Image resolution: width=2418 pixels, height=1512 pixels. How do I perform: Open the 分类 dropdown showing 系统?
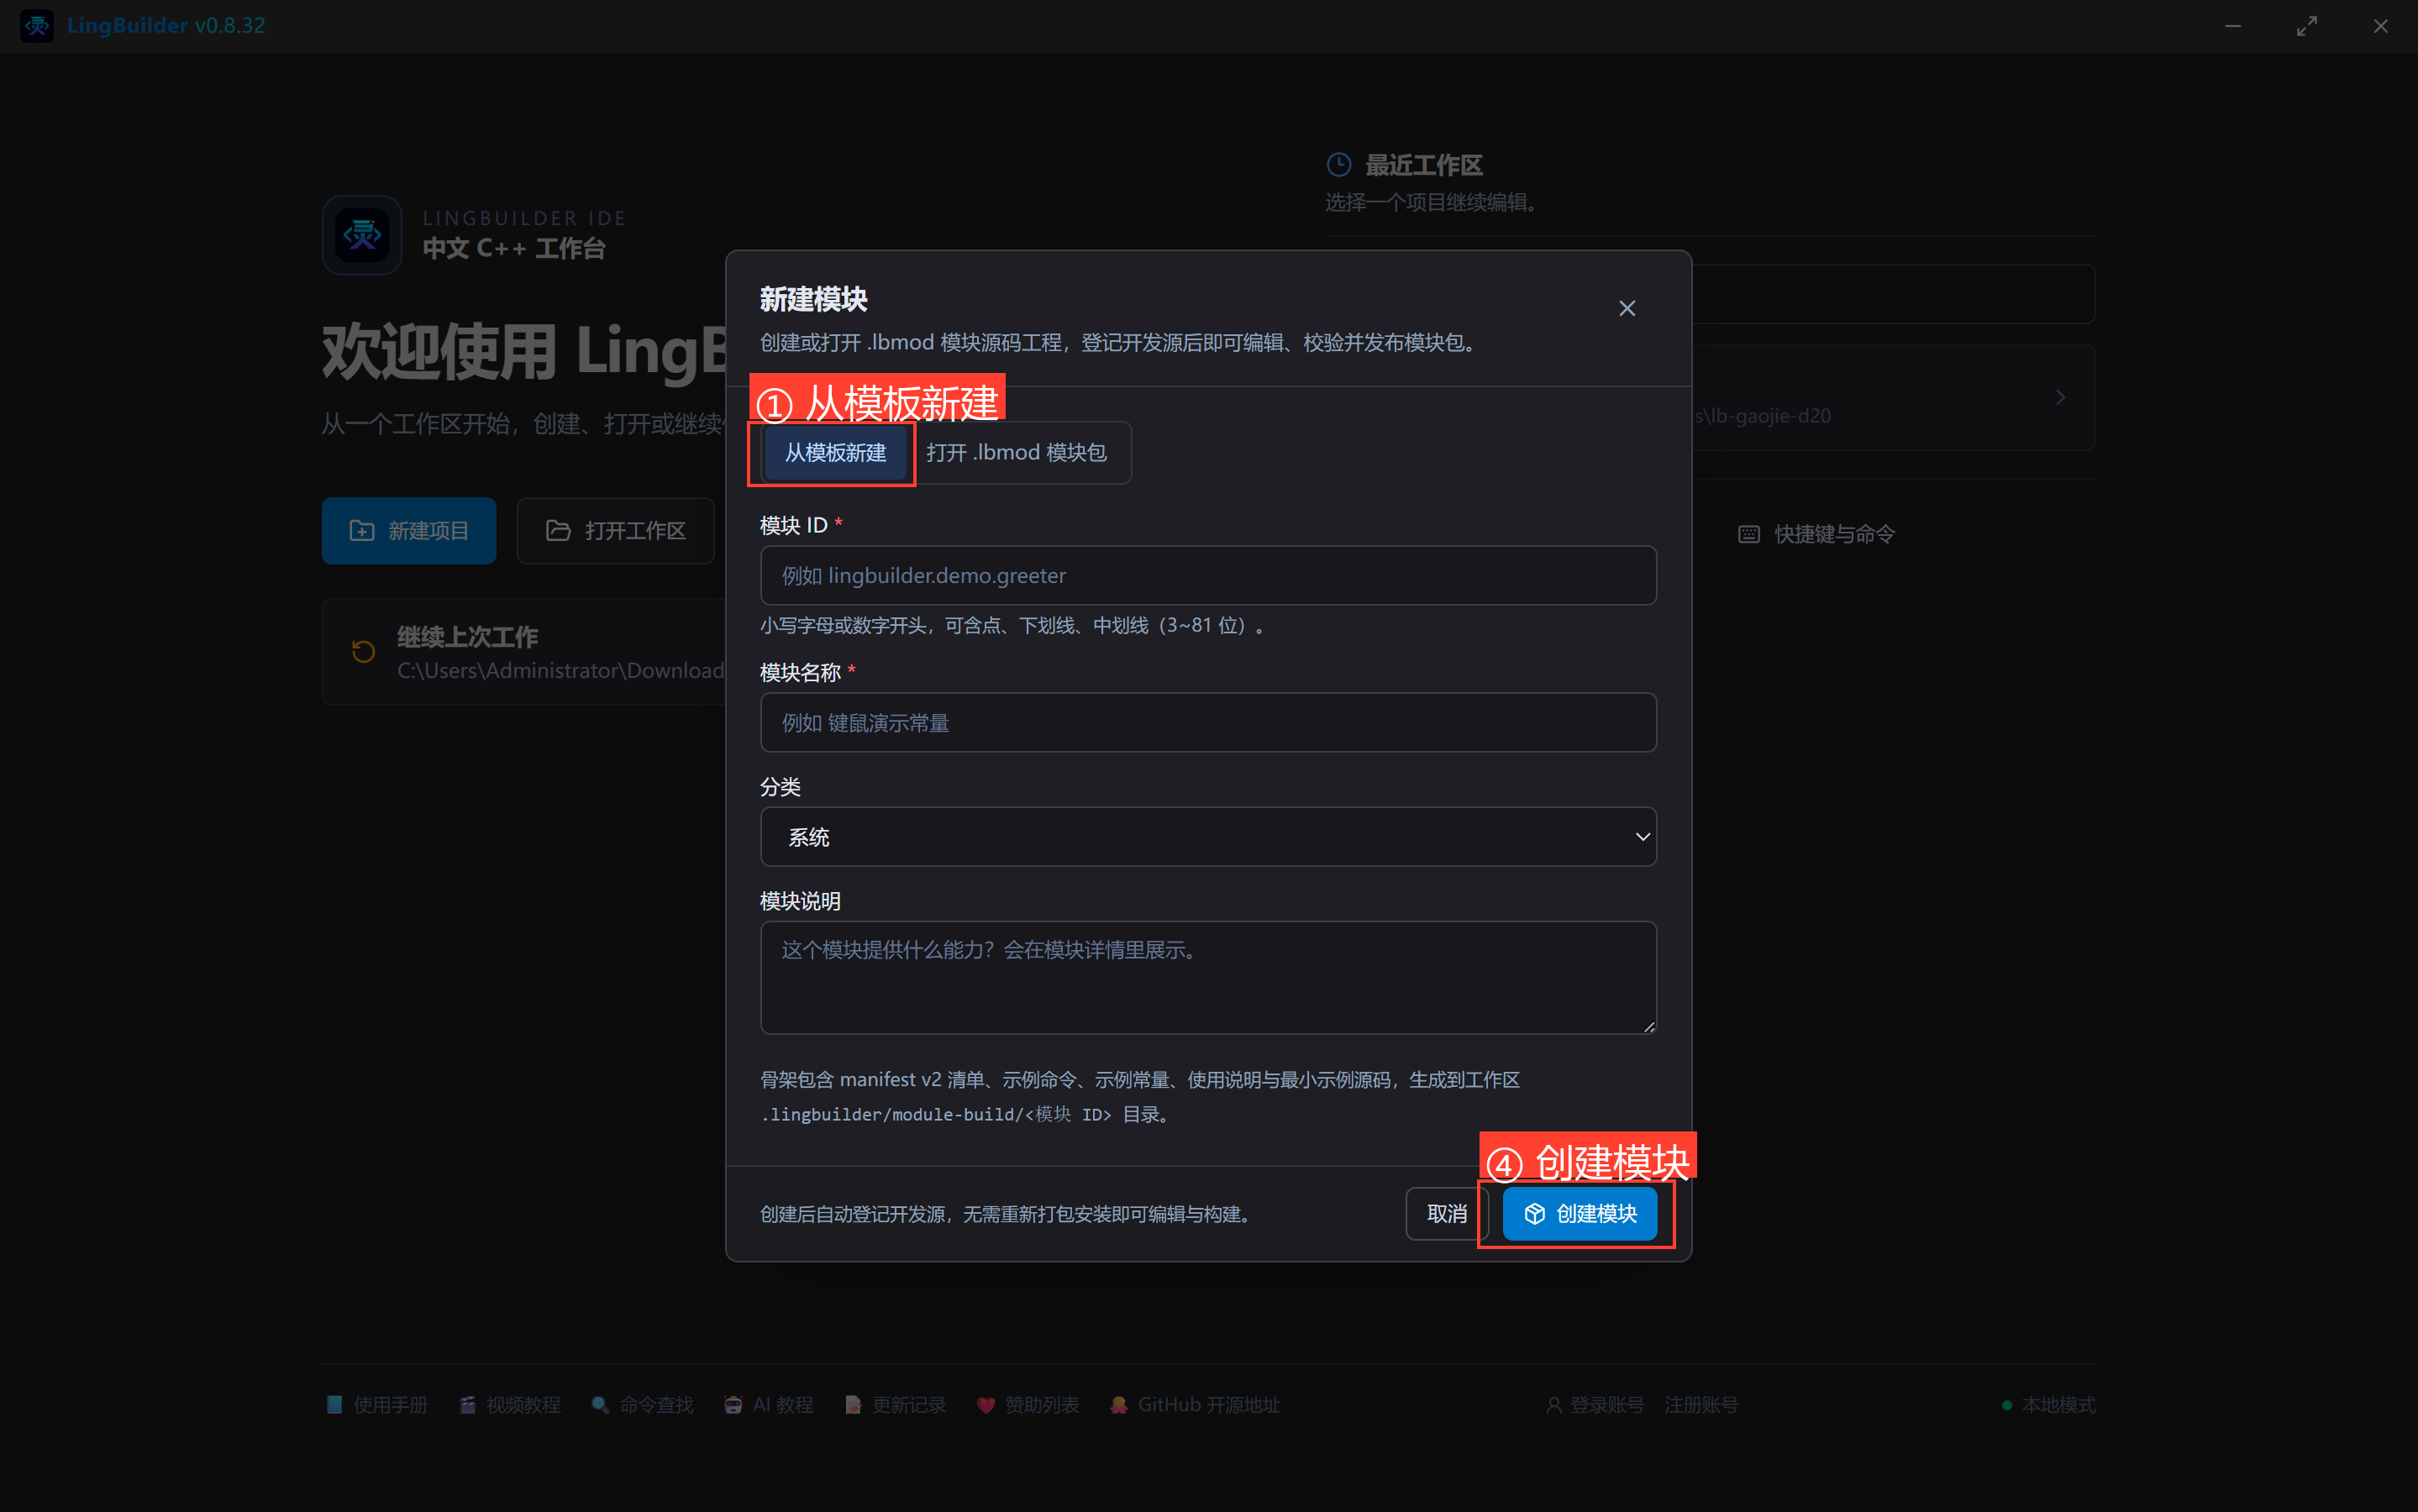tap(1208, 836)
